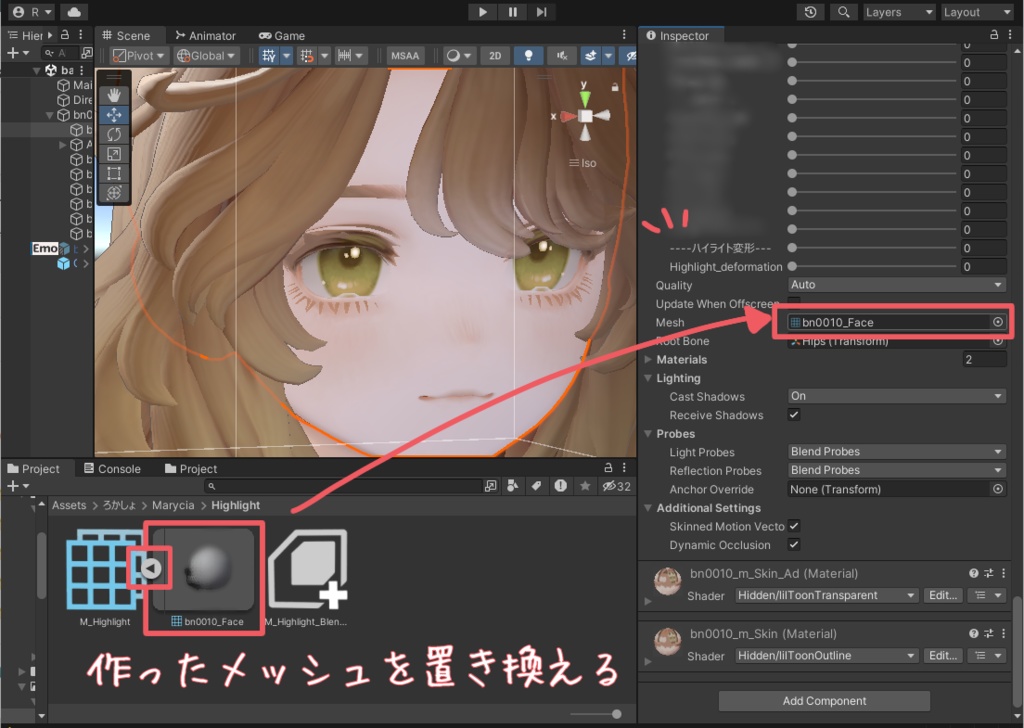The width and height of the screenshot is (1024, 728).
Task: Open the Light Probes dropdown
Action: (x=895, y=452)
